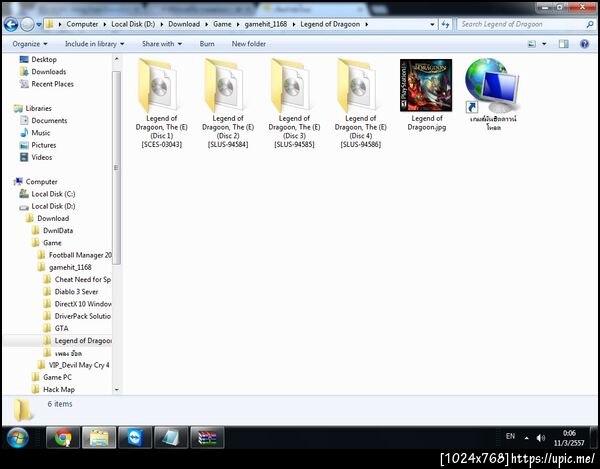Viewport: 600px width, 469px height.
Task: Open TeamViewer from the taskbar
Action: (x=135, y=437)
